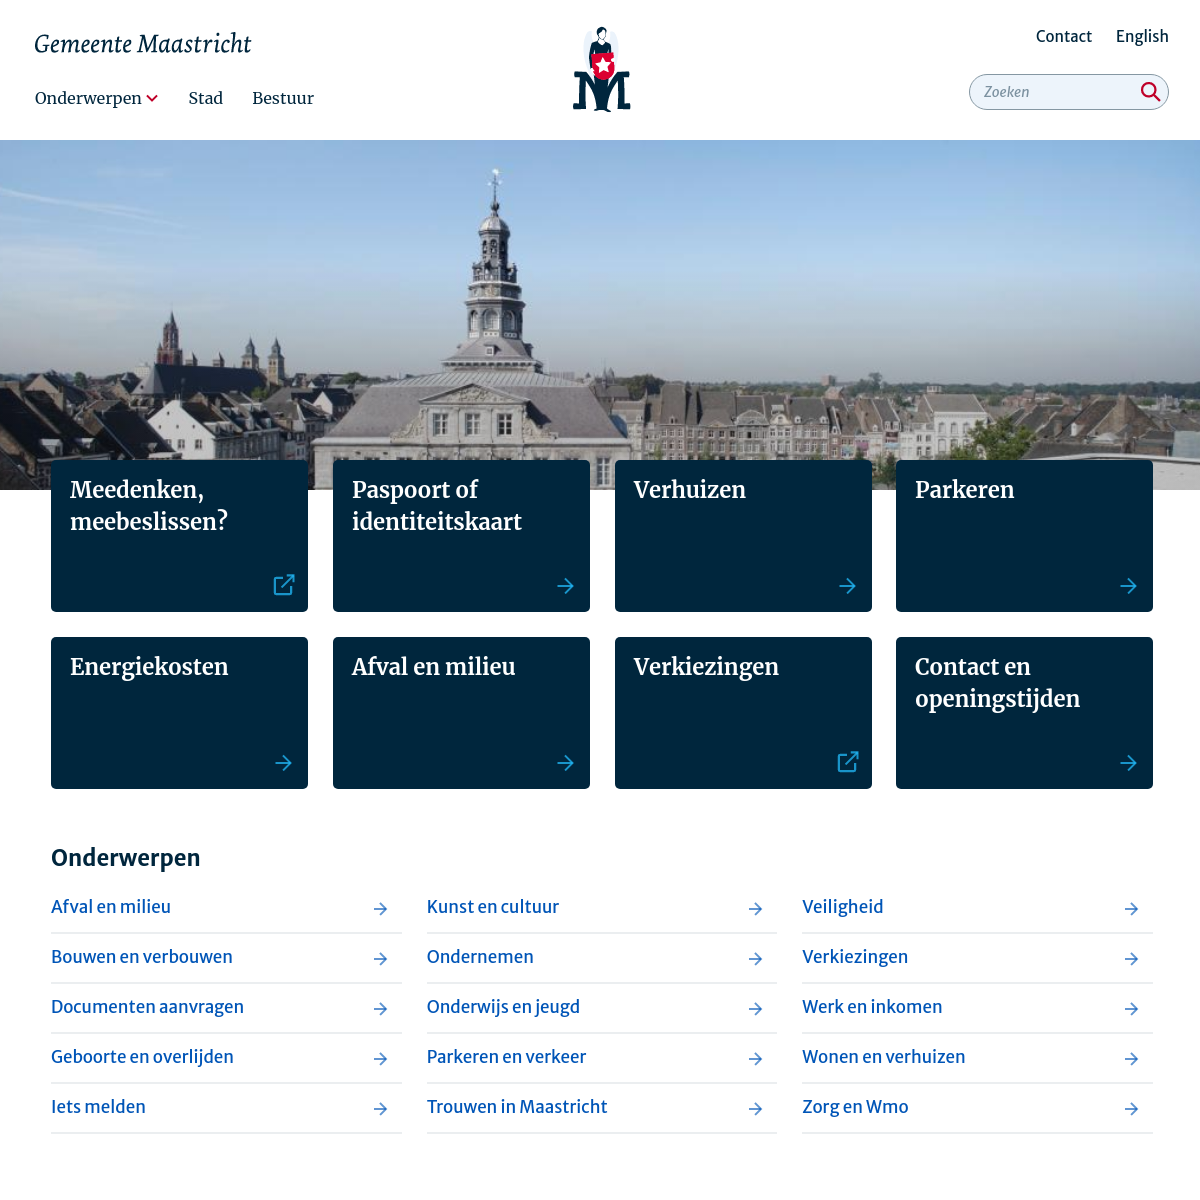Viewport: 1200px width, 1200px height.
Task: Click arrow beside Veiligheid
Action: coord(1132,909)
